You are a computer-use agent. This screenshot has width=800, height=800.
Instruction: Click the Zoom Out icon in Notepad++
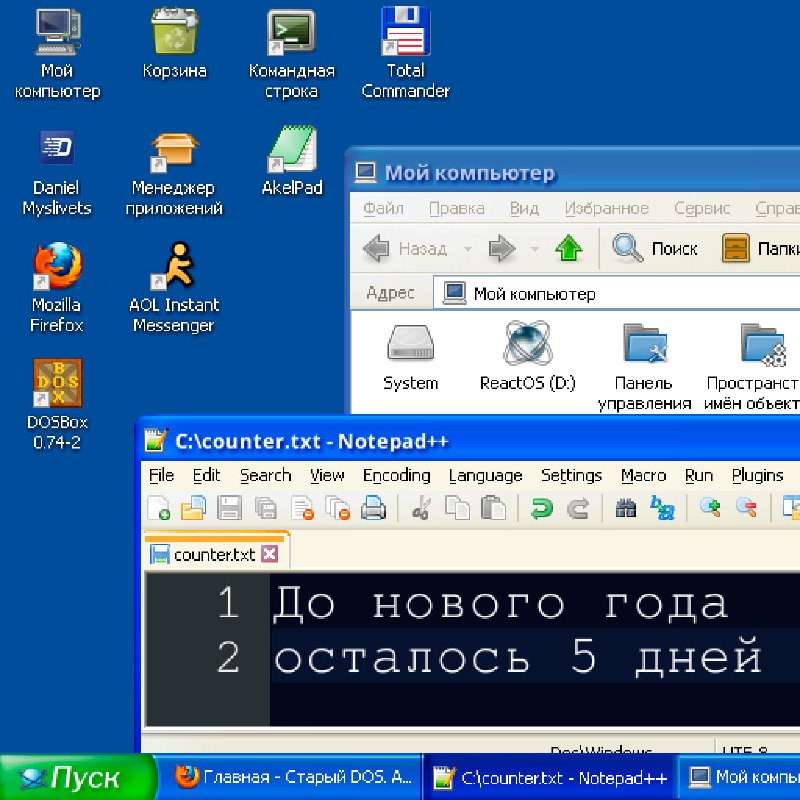746,508
